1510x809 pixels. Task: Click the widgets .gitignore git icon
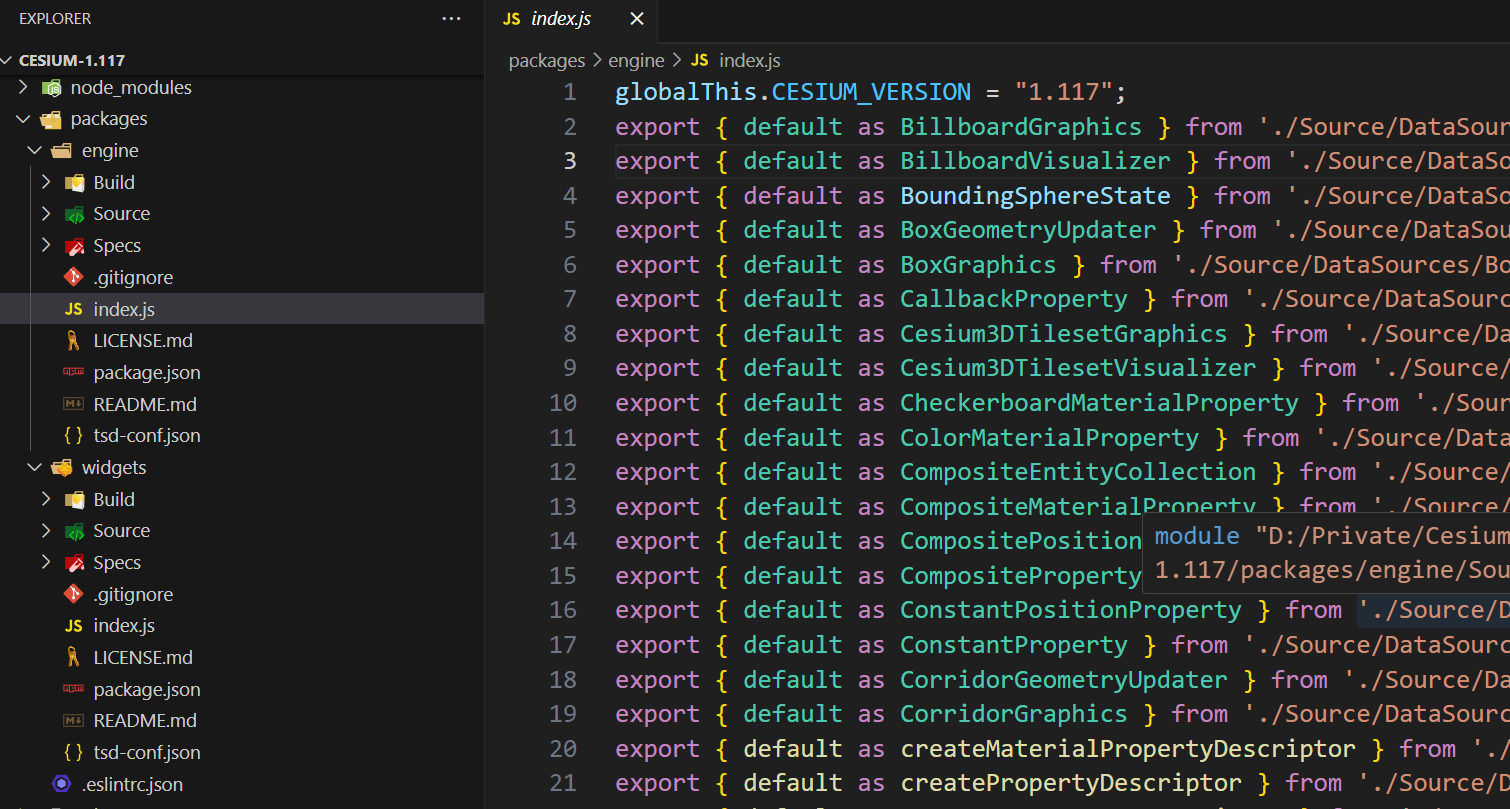coord(73,594)
